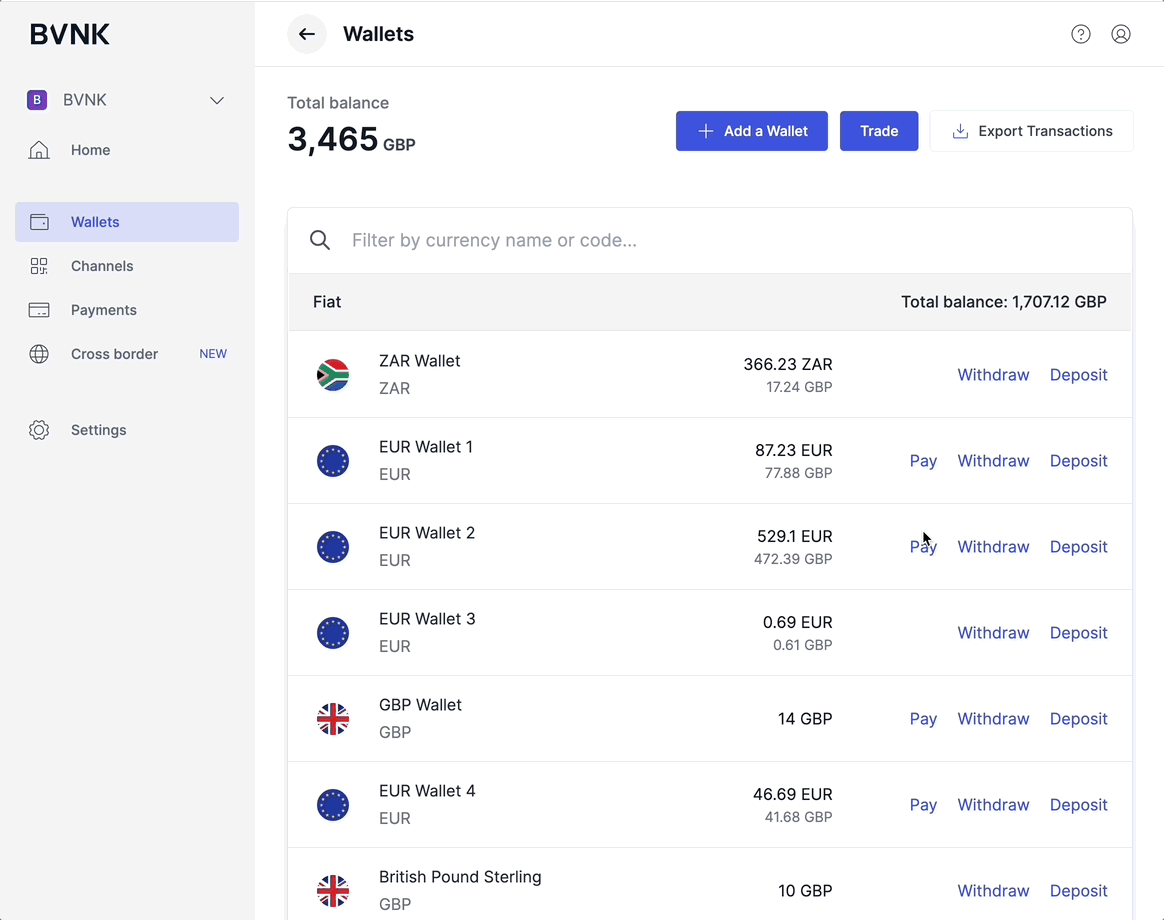Select Home in the navigation menu
The height and width of the screenshot is (920, 1164).
90,149
